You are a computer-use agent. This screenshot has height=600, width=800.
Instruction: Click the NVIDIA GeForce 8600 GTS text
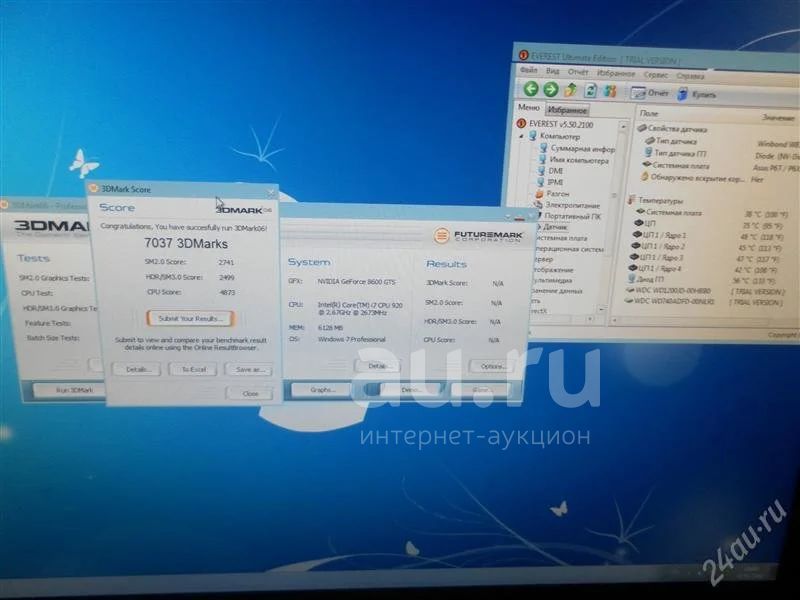[356, 282]
